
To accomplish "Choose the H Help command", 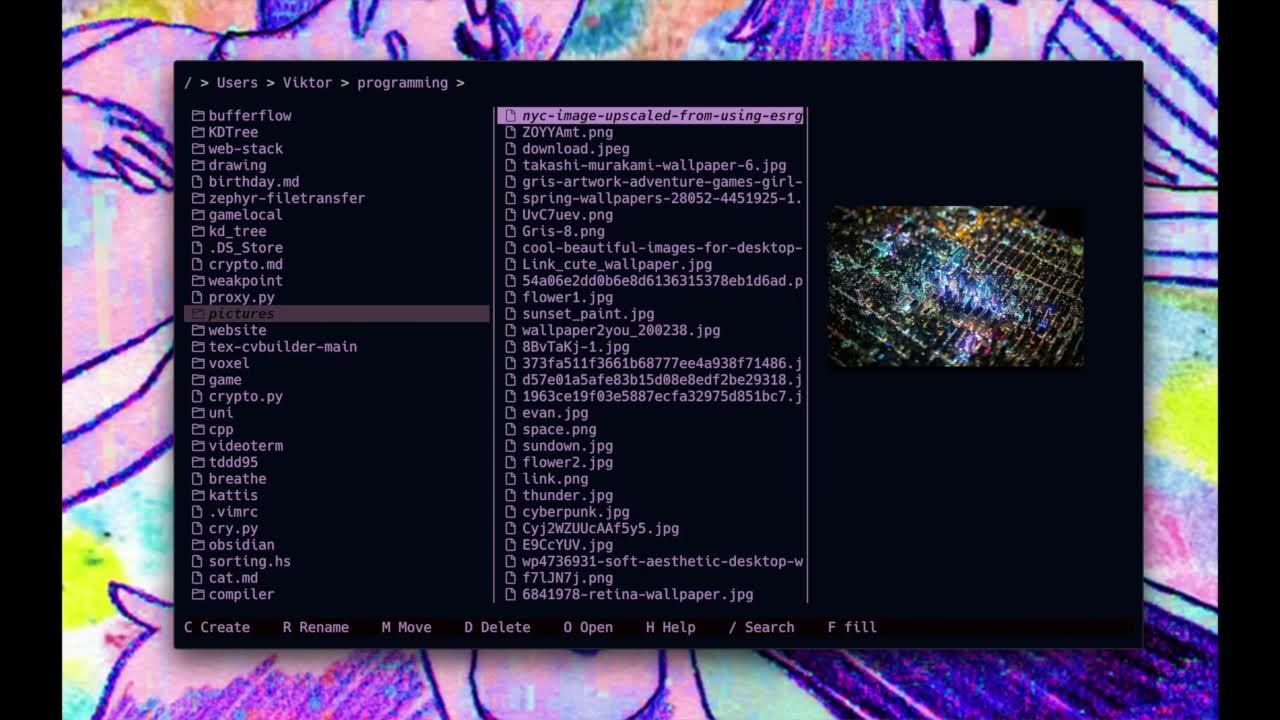I will [x=670, y=627].
